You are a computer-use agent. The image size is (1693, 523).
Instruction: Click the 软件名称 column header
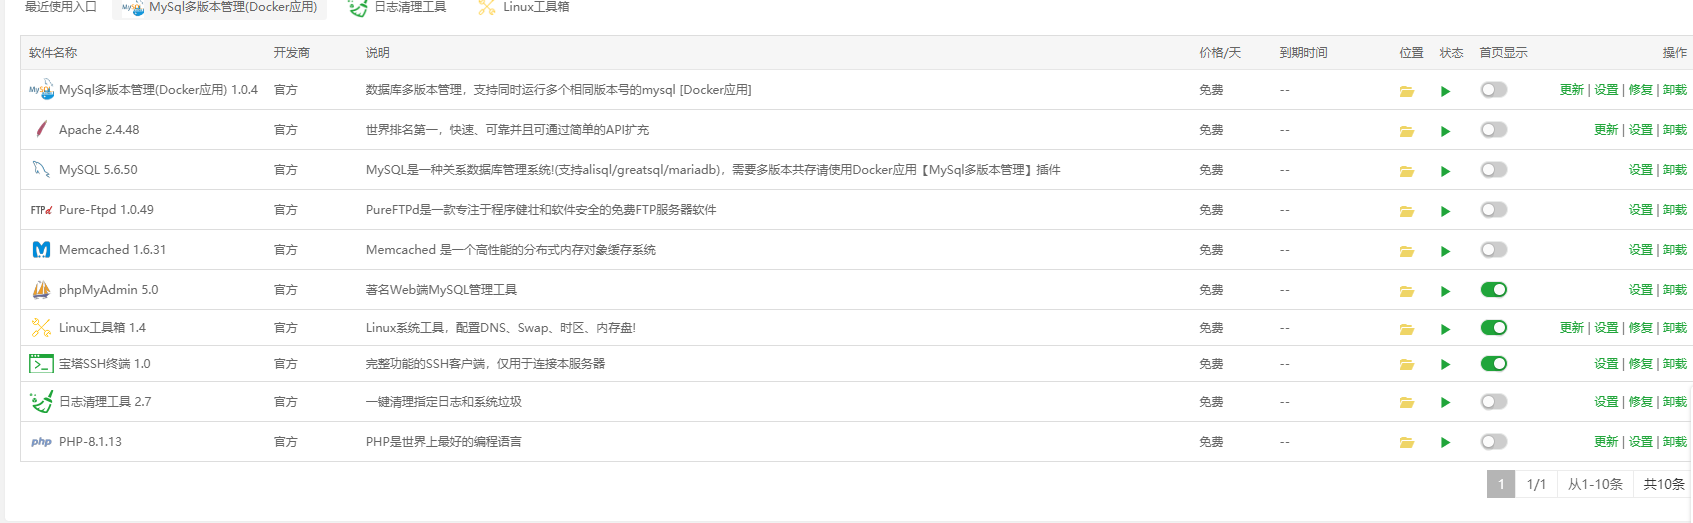[x=53, y=53]
